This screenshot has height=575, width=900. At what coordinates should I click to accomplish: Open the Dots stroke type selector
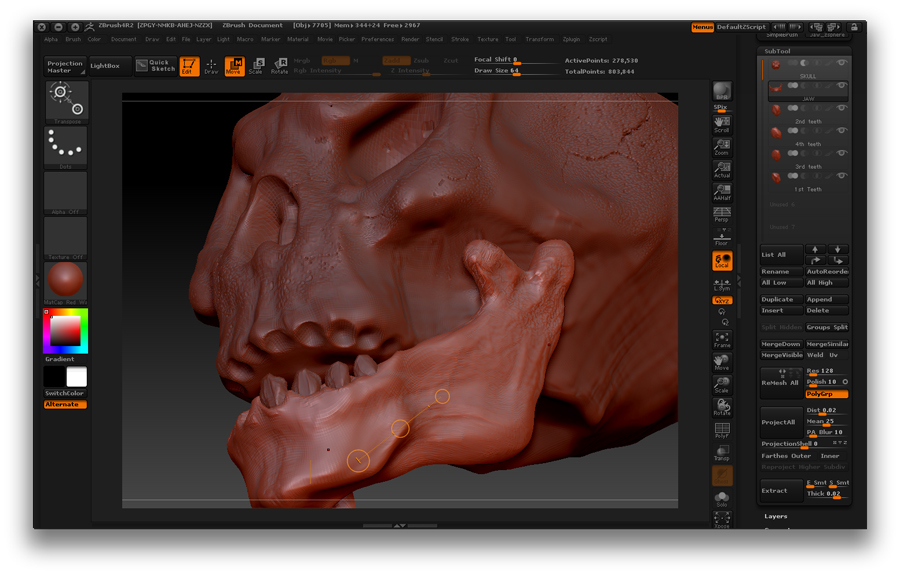point(67,147)
